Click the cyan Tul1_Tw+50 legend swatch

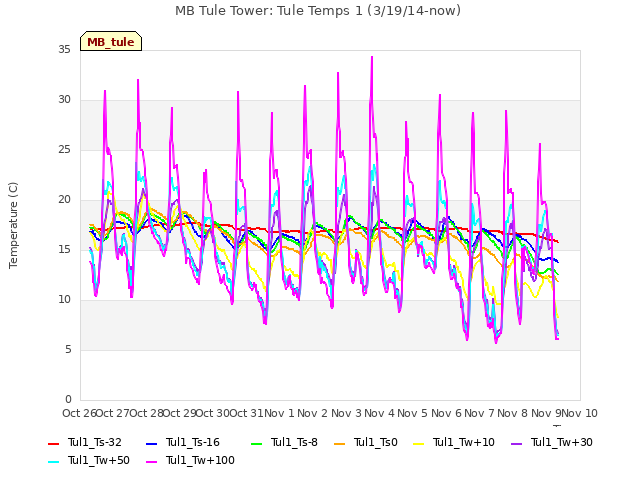[53, 461]
